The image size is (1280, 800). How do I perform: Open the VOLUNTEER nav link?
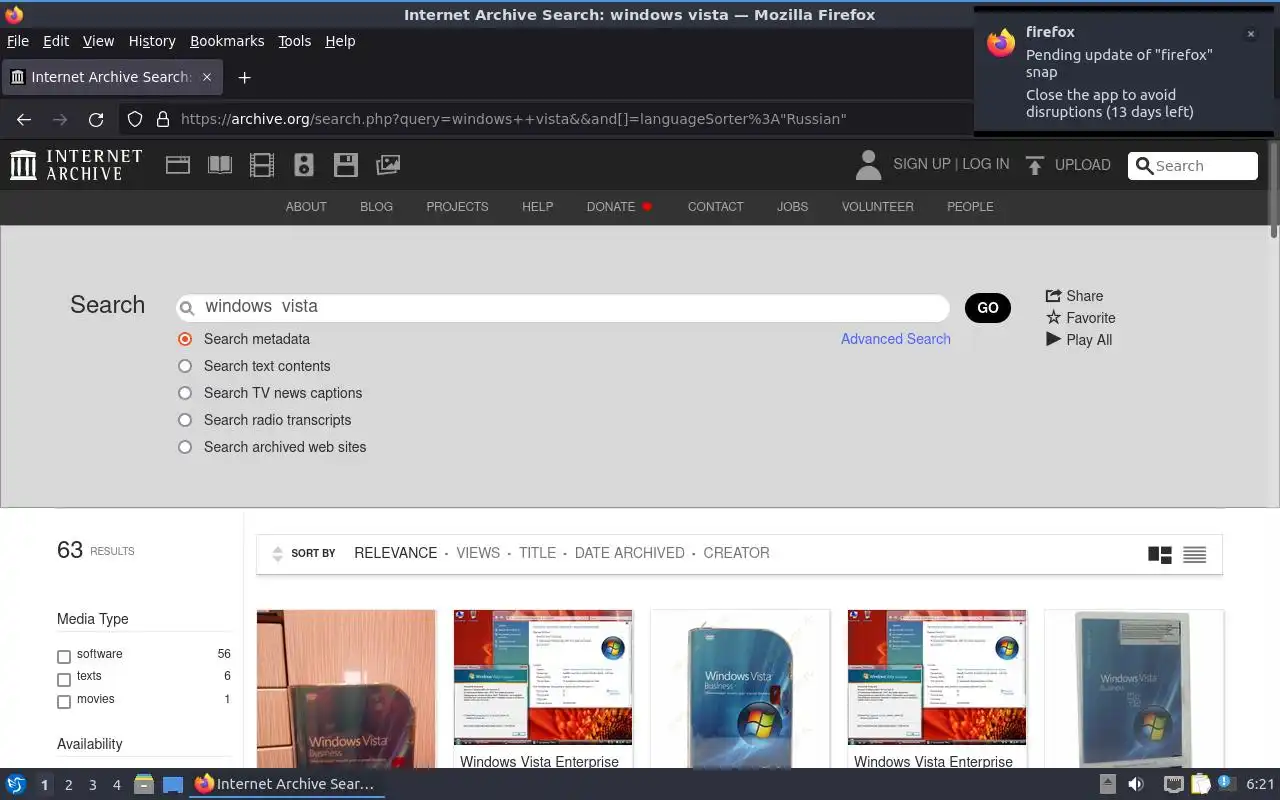coord(877,207)
